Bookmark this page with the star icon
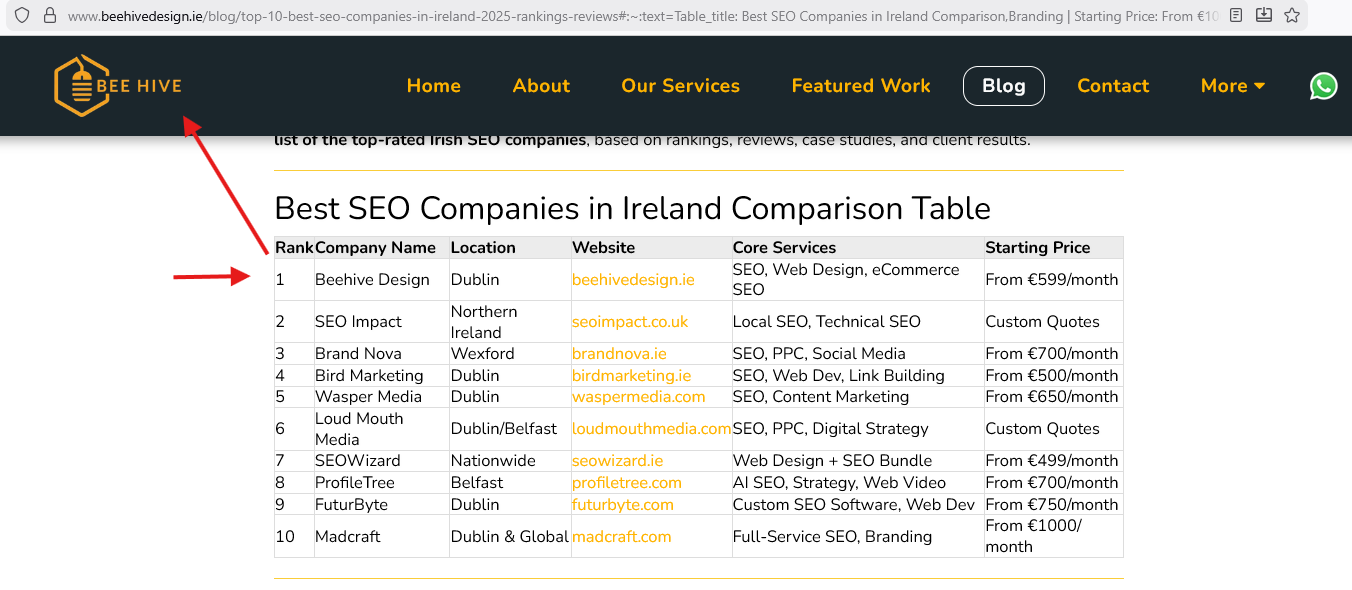 [1291, 16]
